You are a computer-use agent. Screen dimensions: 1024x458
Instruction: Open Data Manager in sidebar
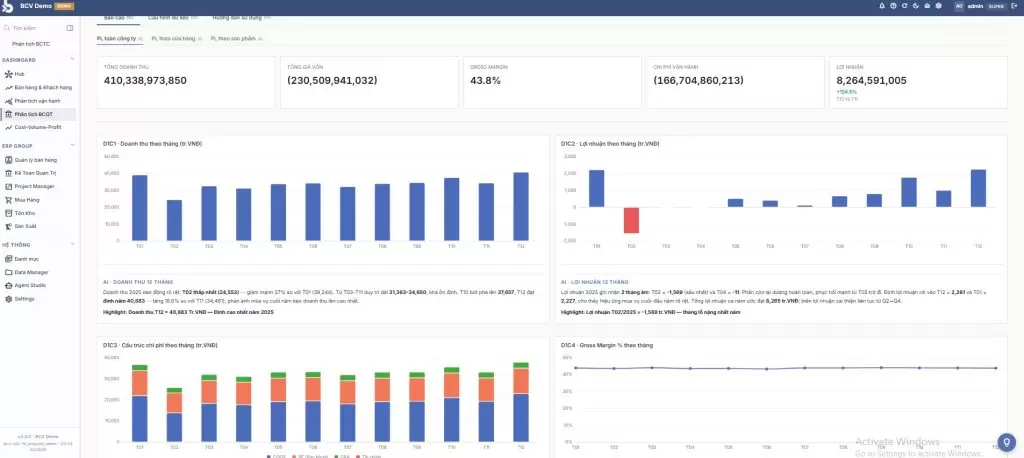point(38,272)
